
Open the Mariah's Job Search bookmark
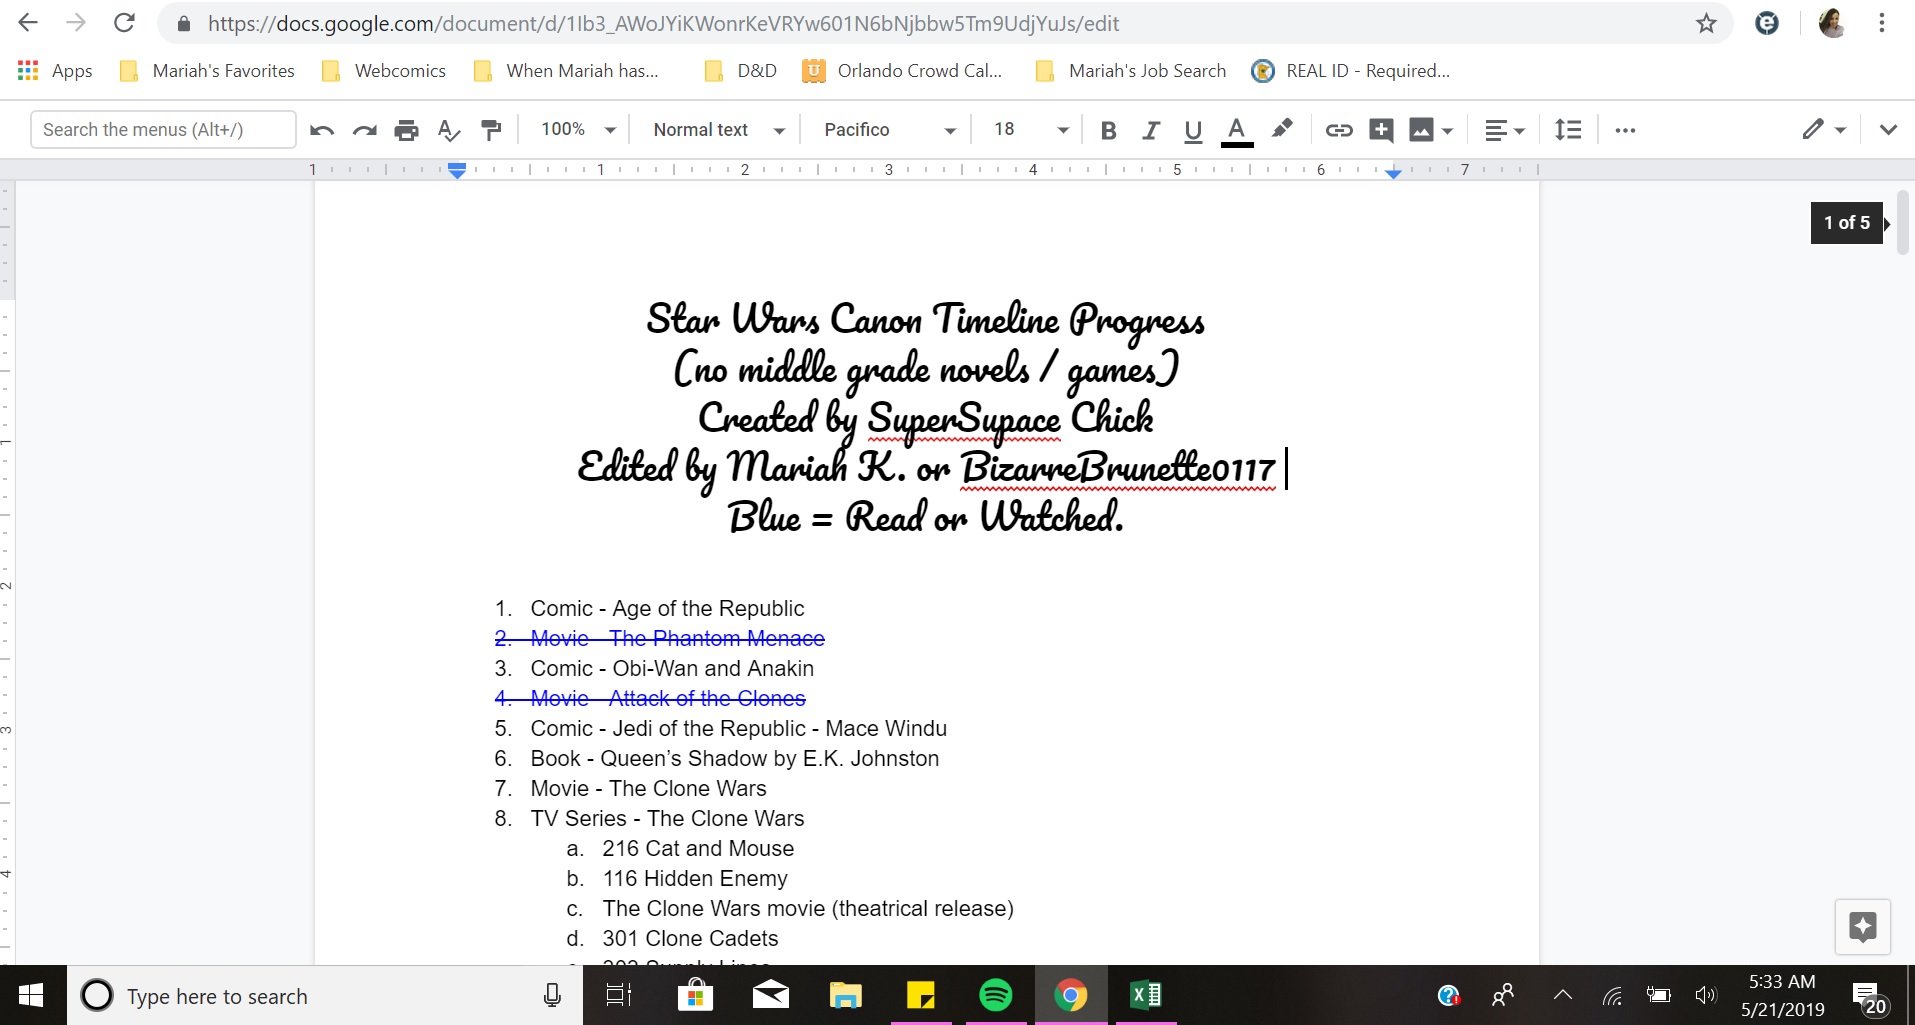pyautogui.click(x=1147, y=70)
